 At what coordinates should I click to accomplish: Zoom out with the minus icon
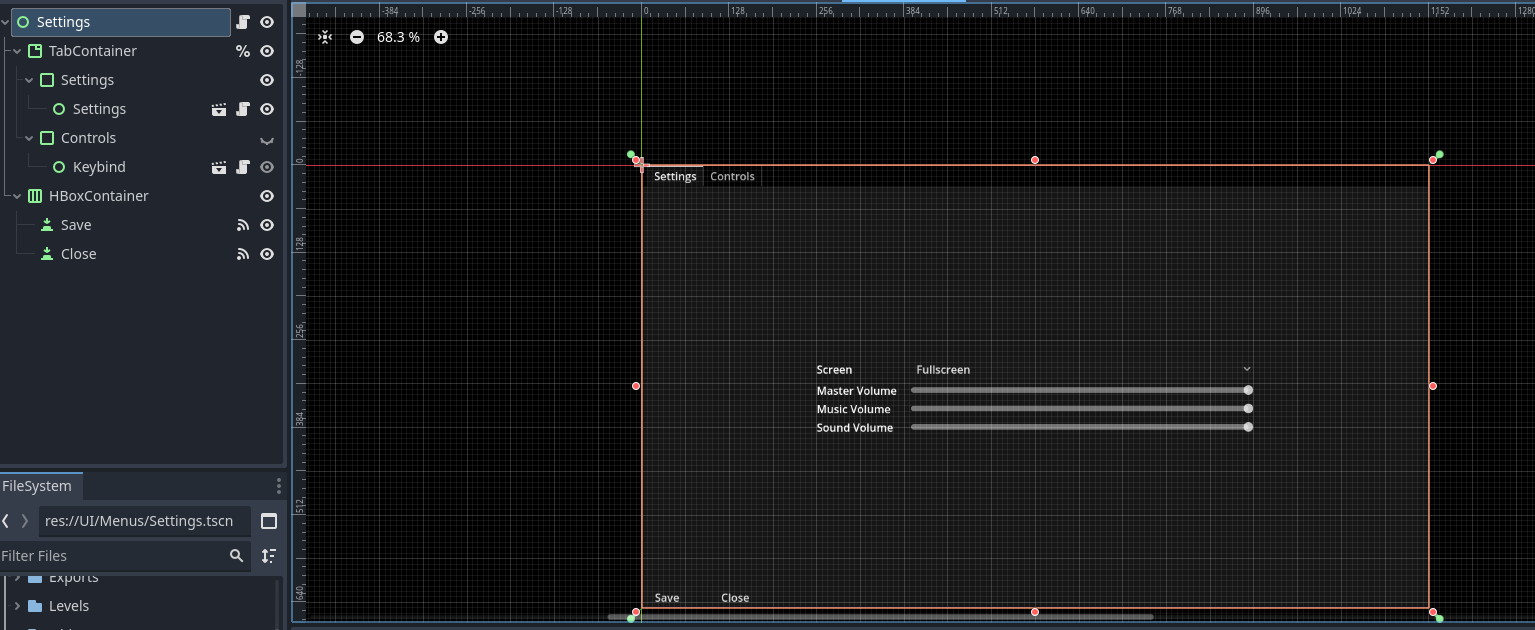click(357, 37)
